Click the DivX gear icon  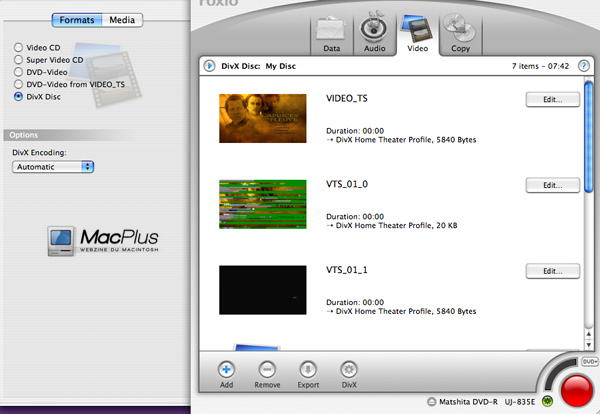click(x=349, y=369)
